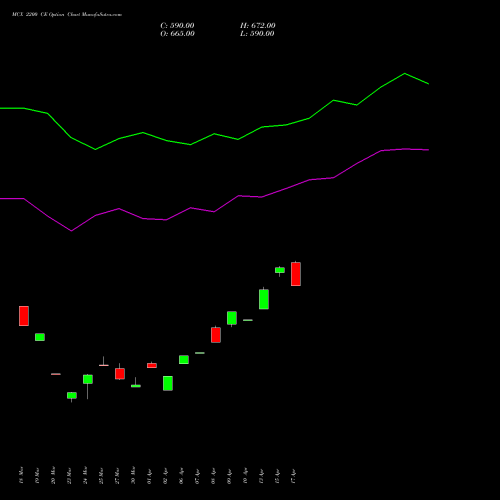The height and width of the screenshot is (500, 500).
Task: Click the green candlestick above 09 Apr
Action: [x=232, y=318]
